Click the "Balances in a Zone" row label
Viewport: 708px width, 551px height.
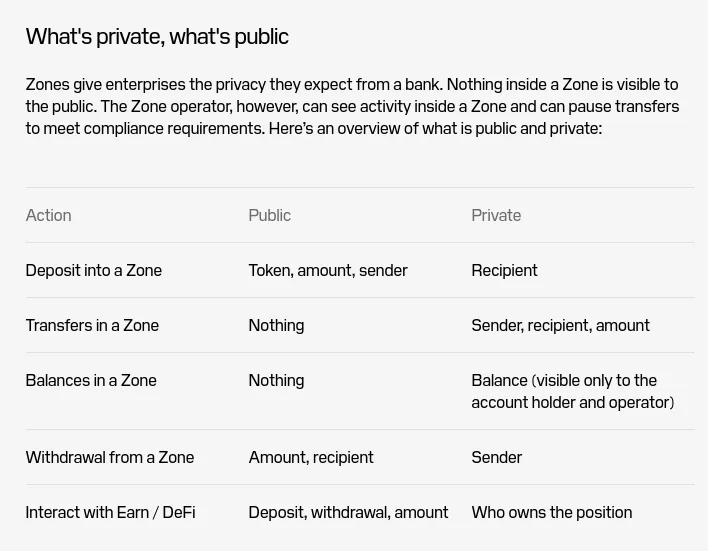91,381
